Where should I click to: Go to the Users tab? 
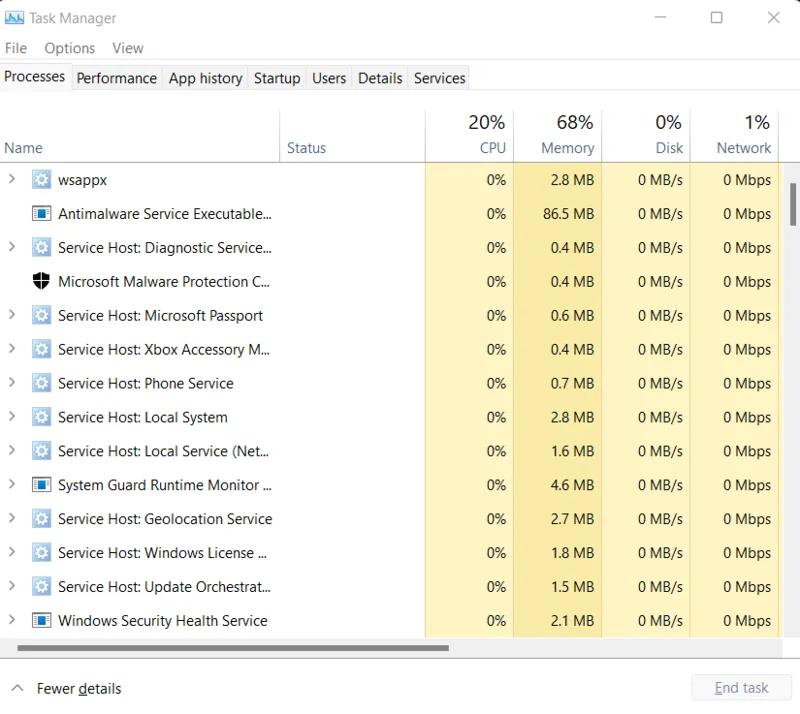pyautogui.click(x=329, y=78)
